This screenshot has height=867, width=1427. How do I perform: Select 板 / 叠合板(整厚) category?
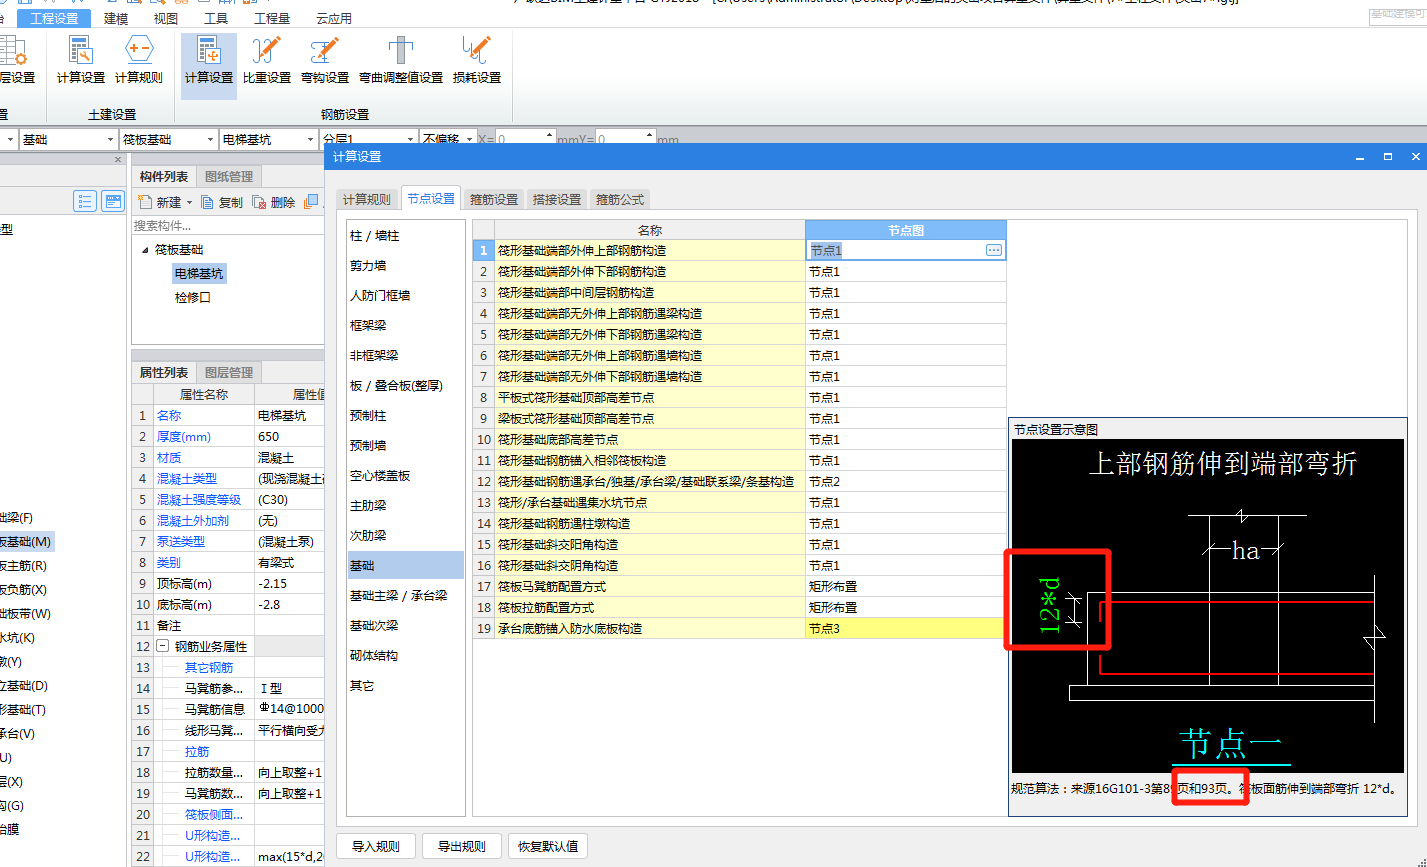coord(405,385)
